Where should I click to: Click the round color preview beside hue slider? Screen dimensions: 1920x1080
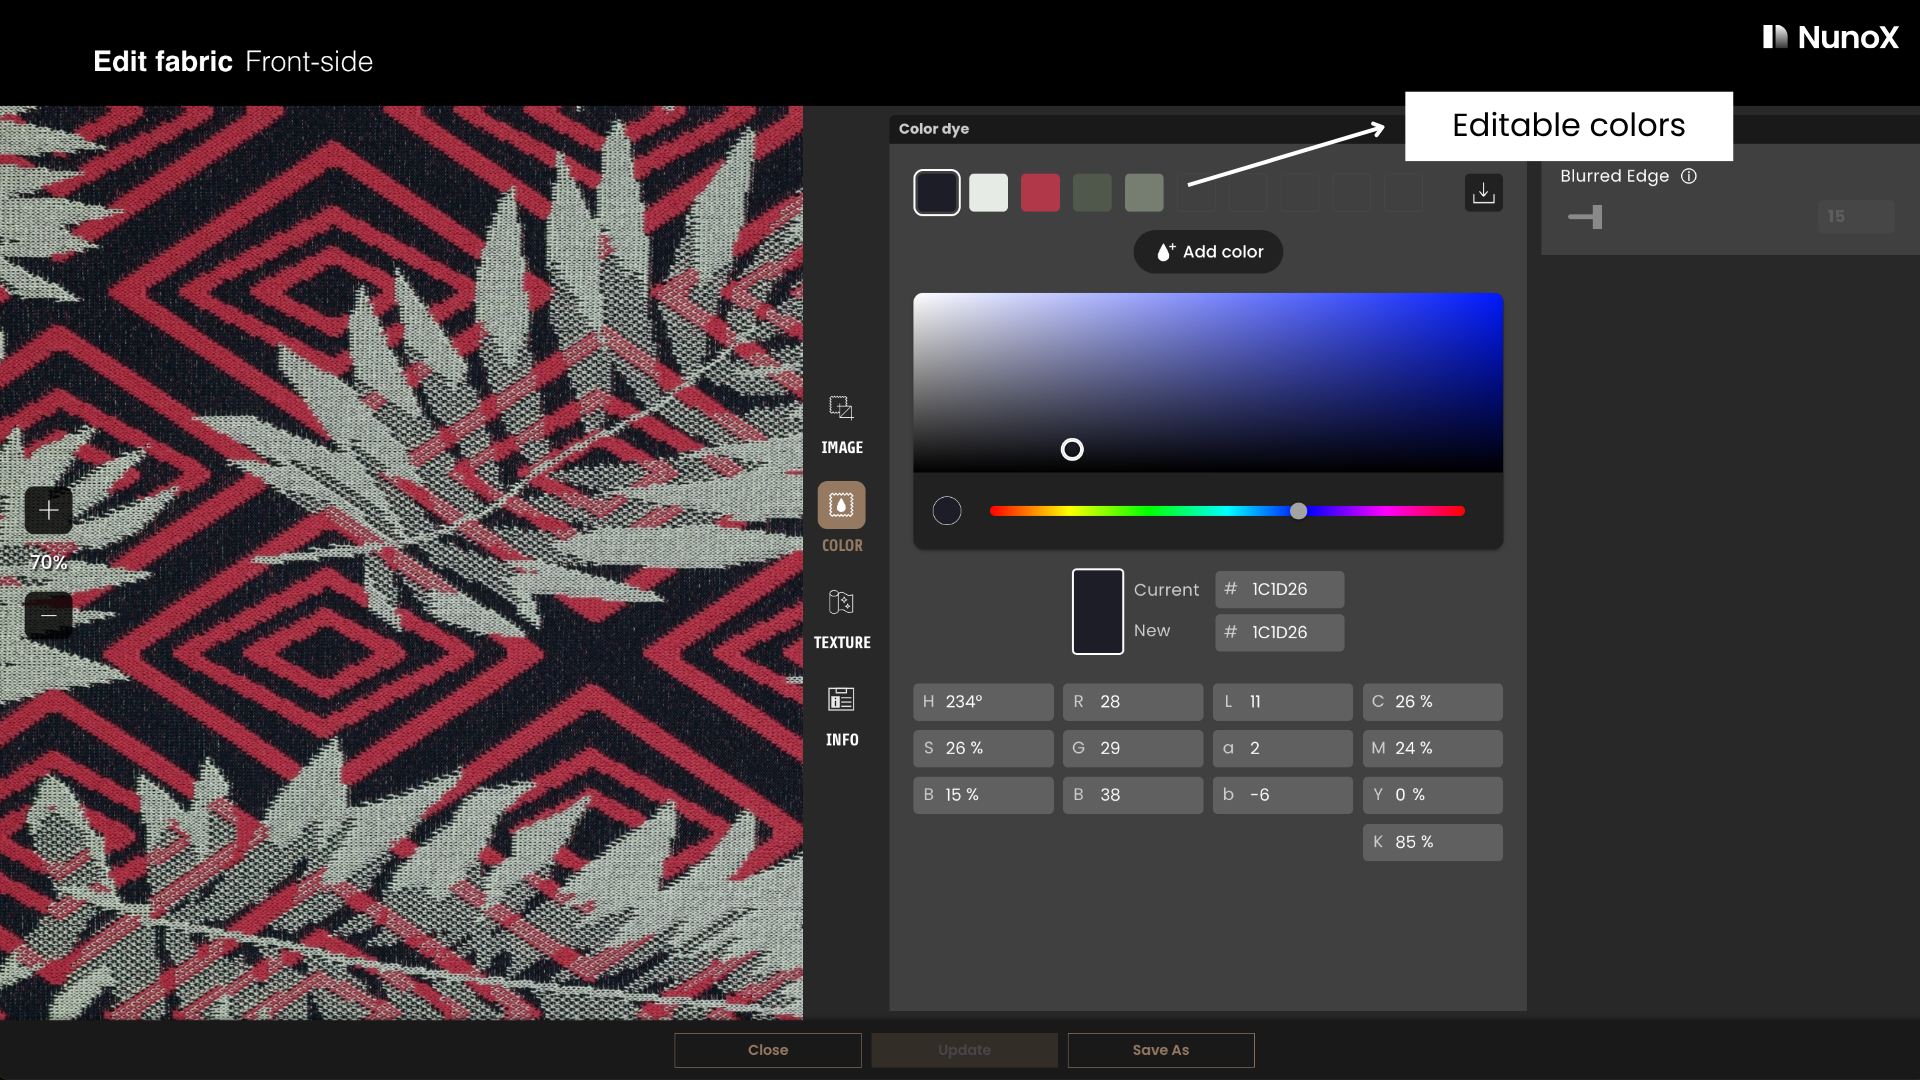point(947,511)
